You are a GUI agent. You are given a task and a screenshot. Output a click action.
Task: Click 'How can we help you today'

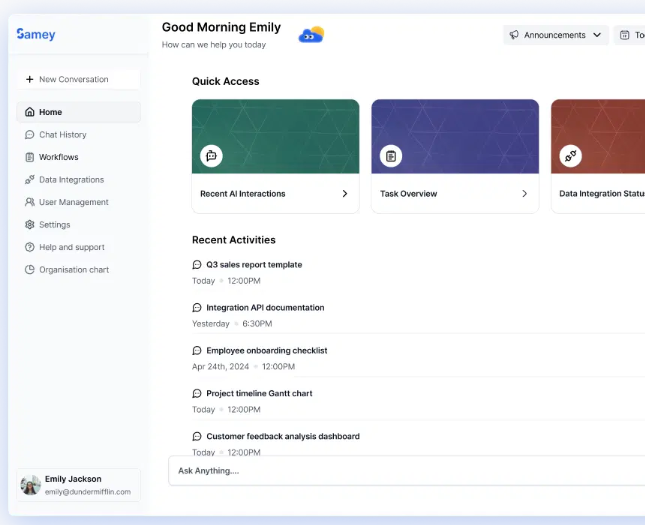click(x=214, y=45)
